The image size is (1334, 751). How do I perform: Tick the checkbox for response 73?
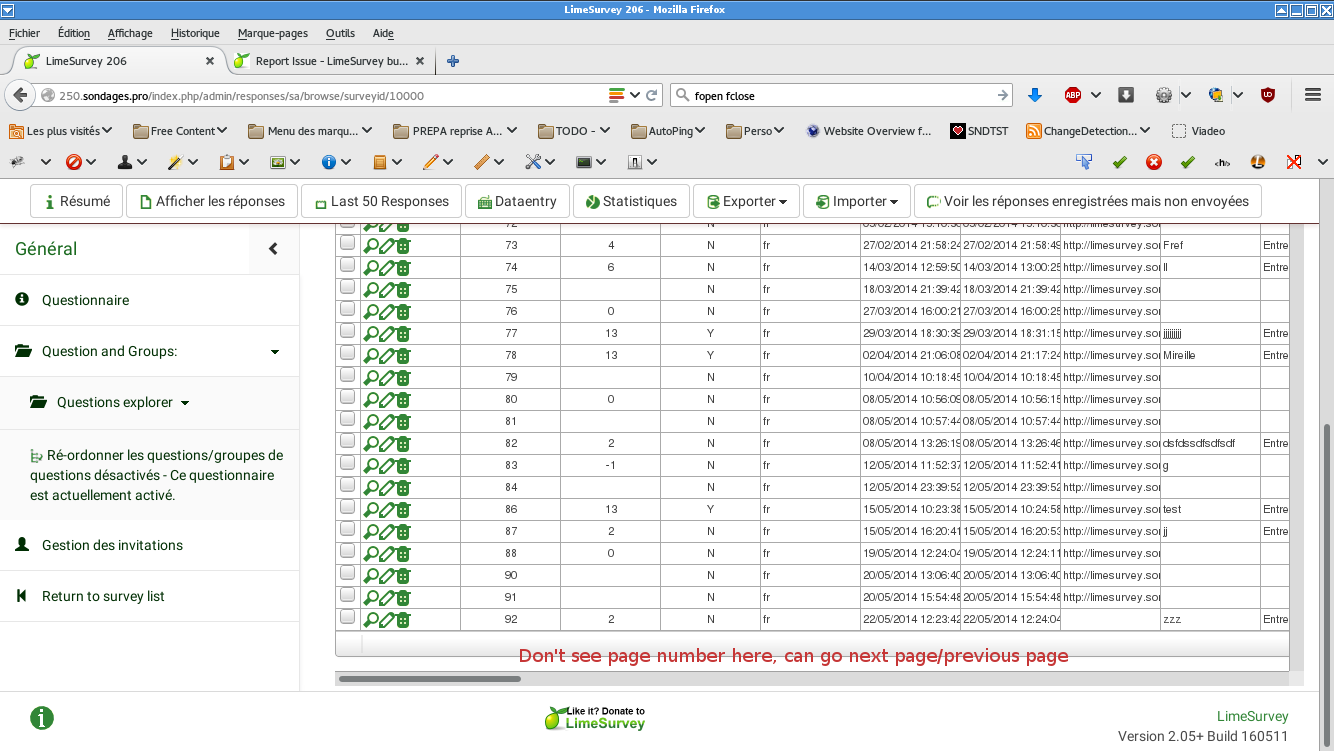[347, 243]
